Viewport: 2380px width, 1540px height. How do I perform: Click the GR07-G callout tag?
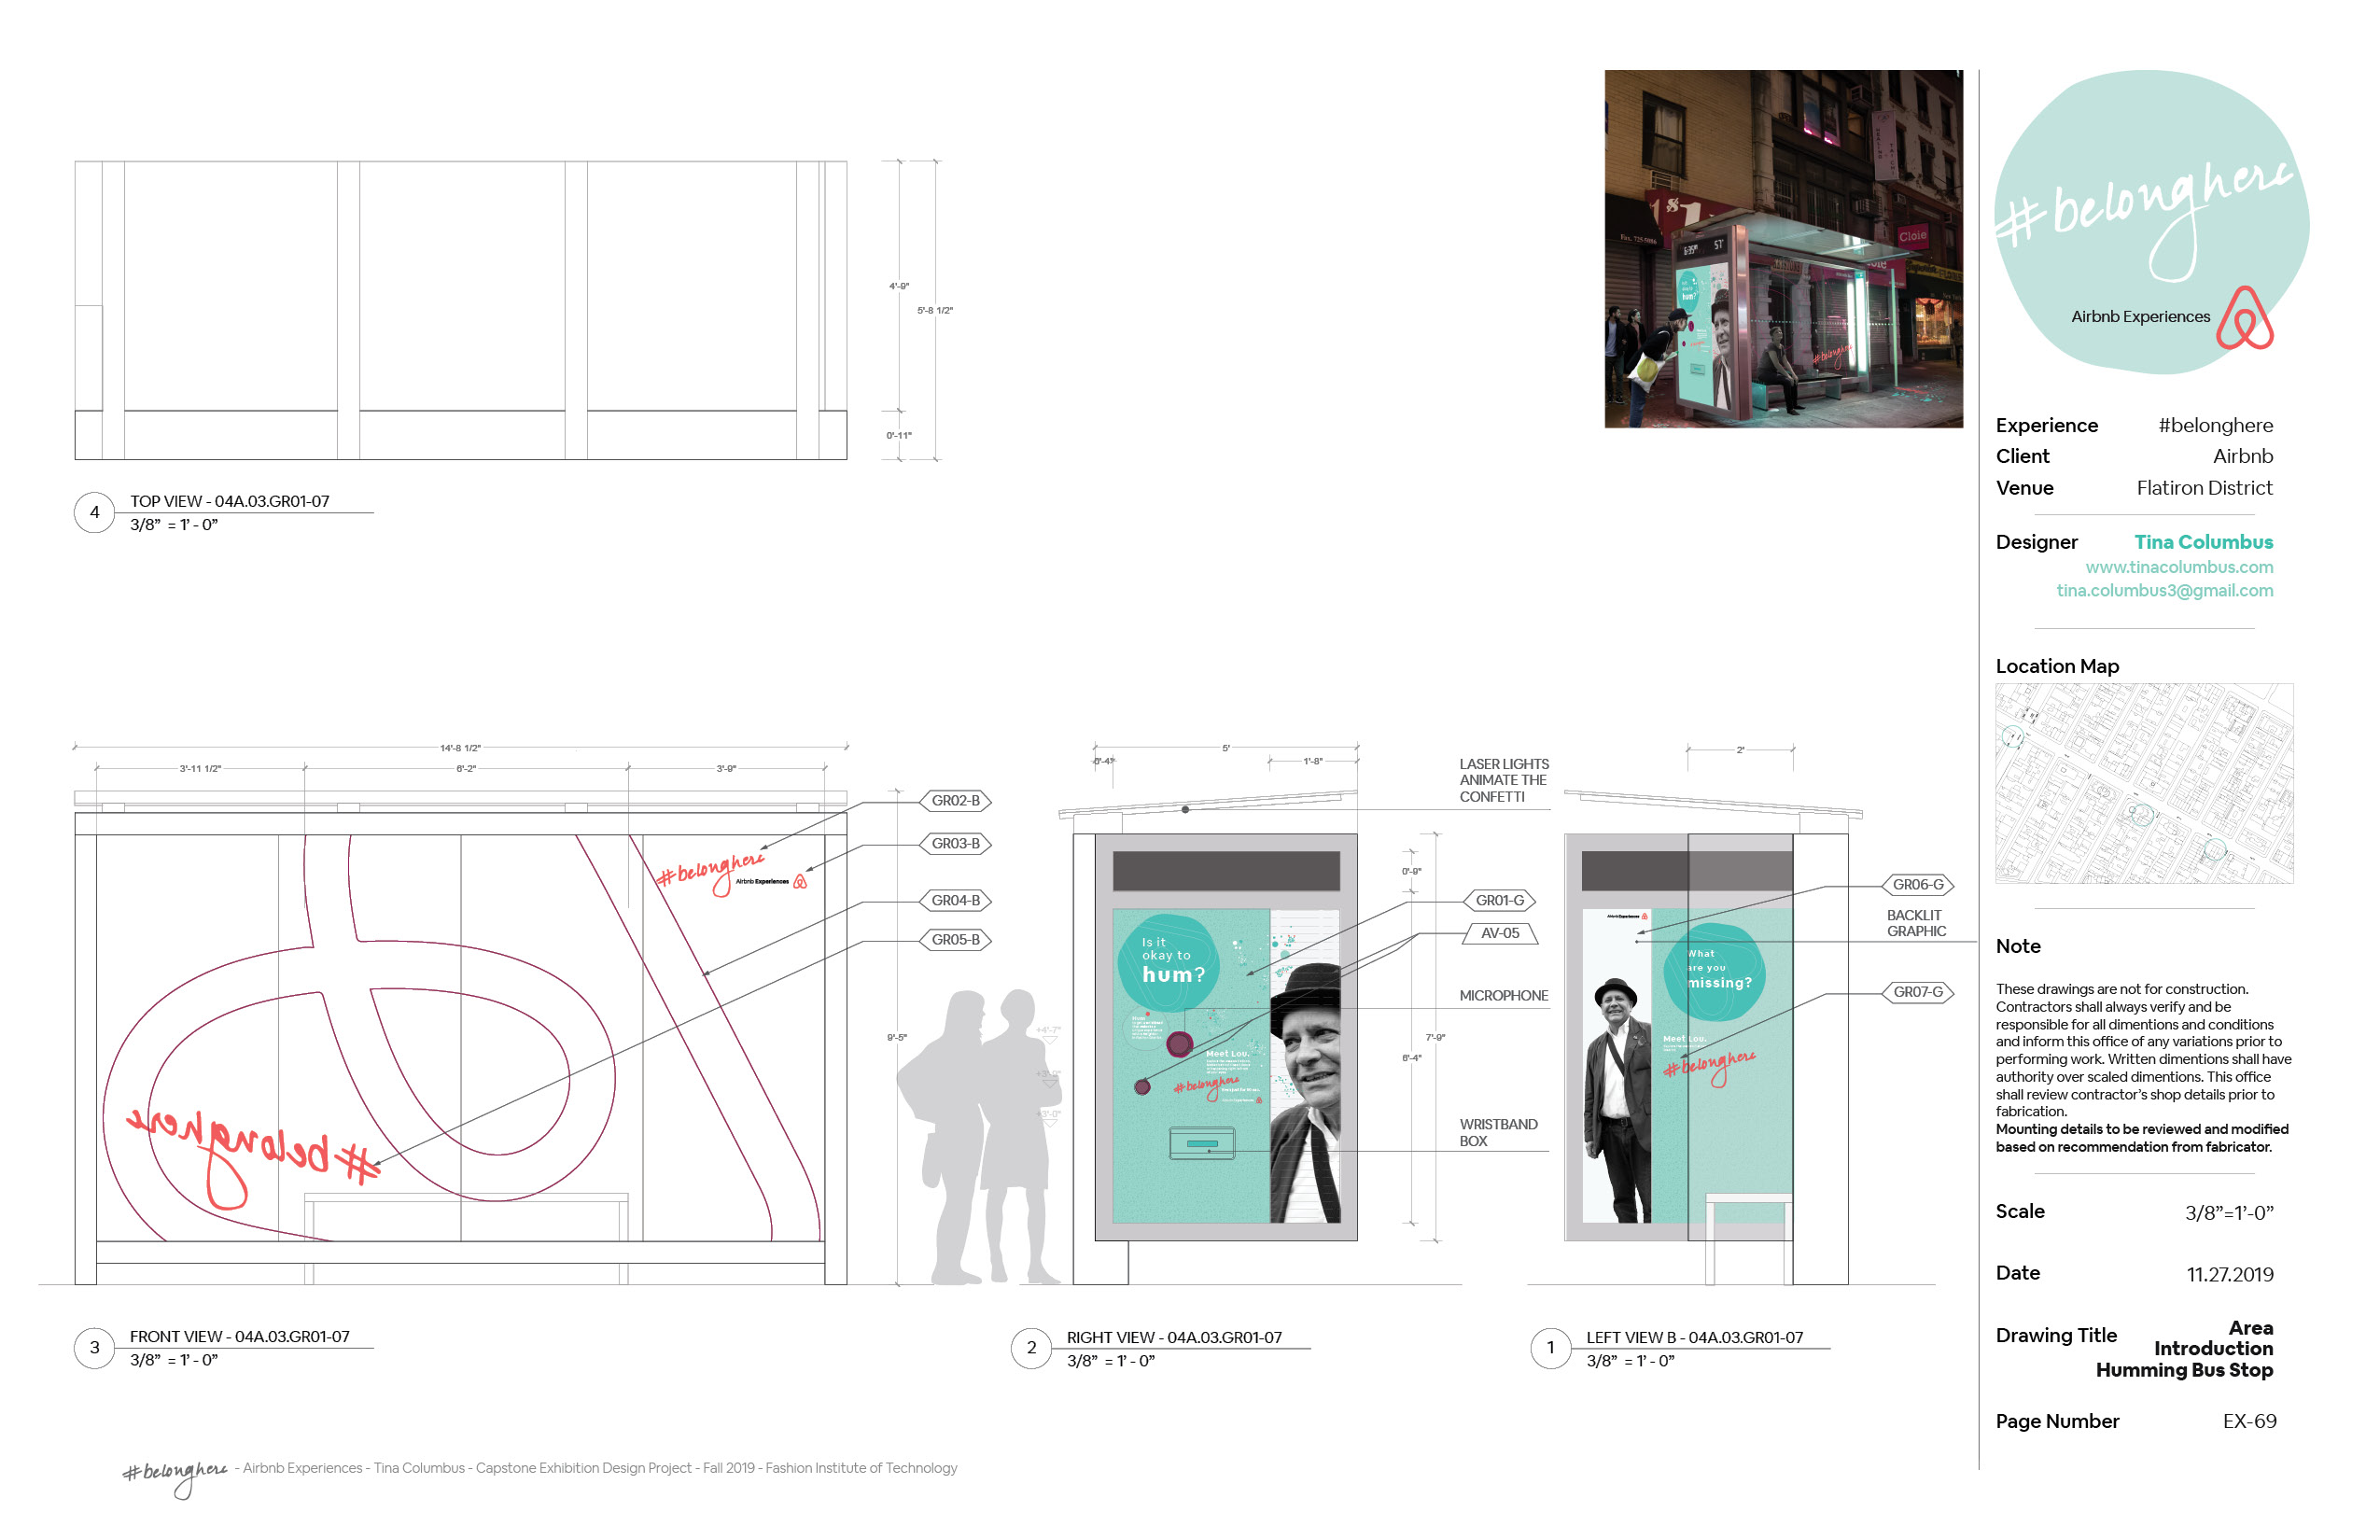click(1917, 993)
